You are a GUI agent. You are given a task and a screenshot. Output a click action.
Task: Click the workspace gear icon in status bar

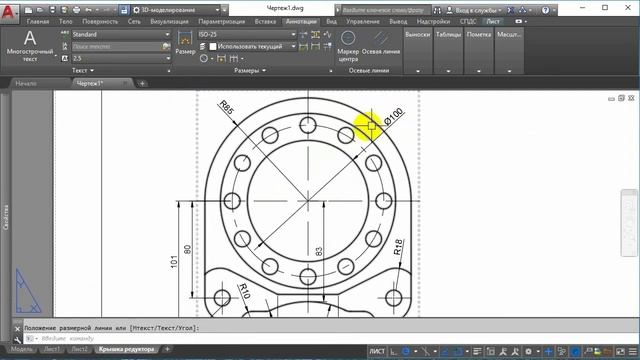coord(528,351)
